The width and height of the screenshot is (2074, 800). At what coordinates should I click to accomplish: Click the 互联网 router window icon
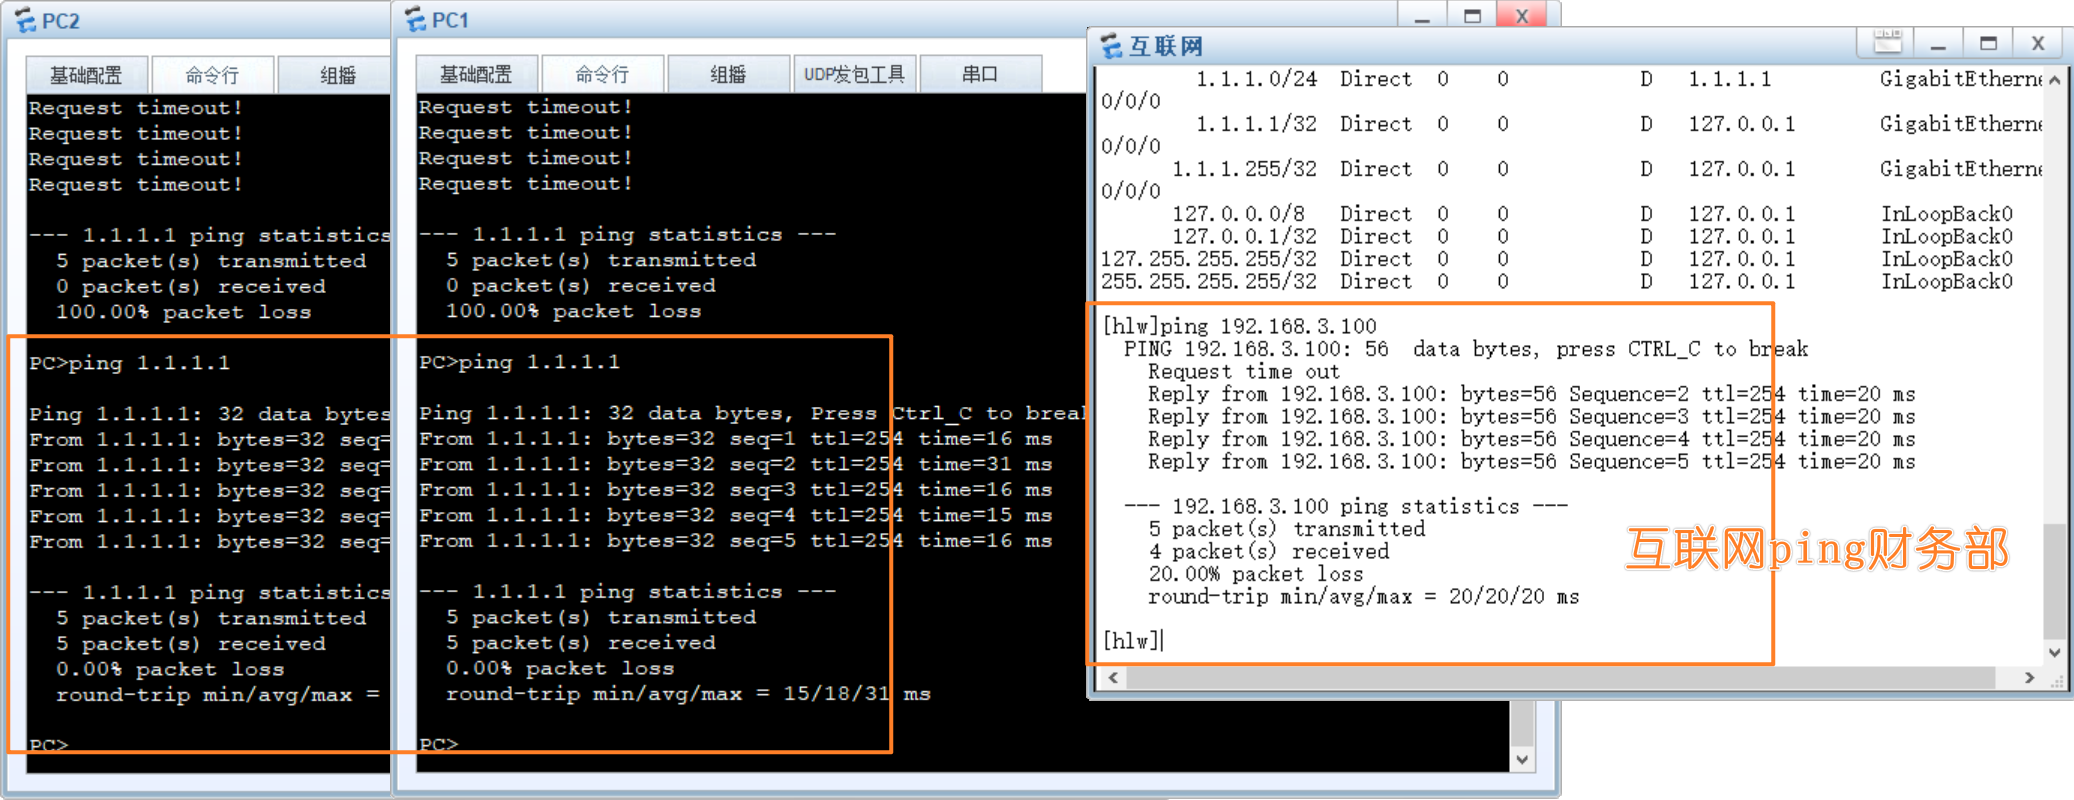pos(1111,46)
